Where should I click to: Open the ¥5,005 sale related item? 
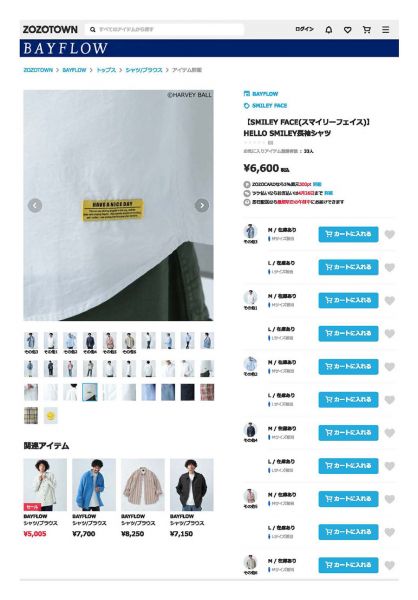coord(45,498)
